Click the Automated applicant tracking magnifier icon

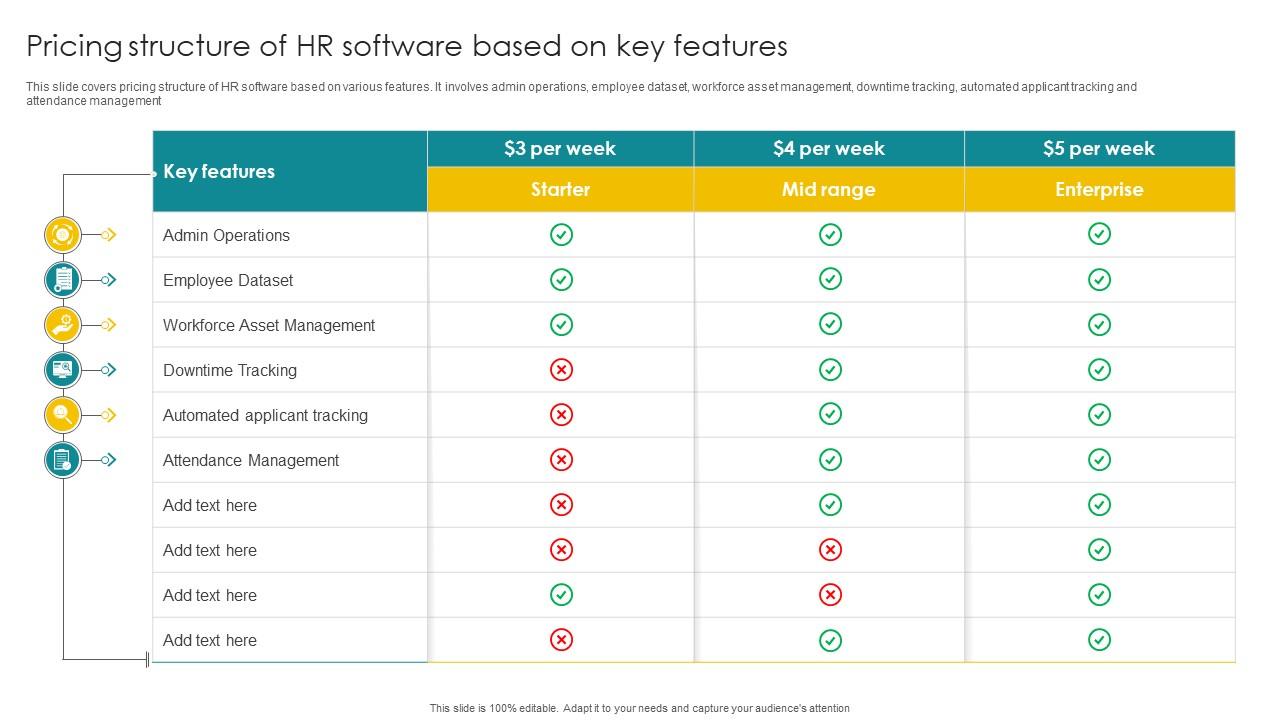coord(62,415)
